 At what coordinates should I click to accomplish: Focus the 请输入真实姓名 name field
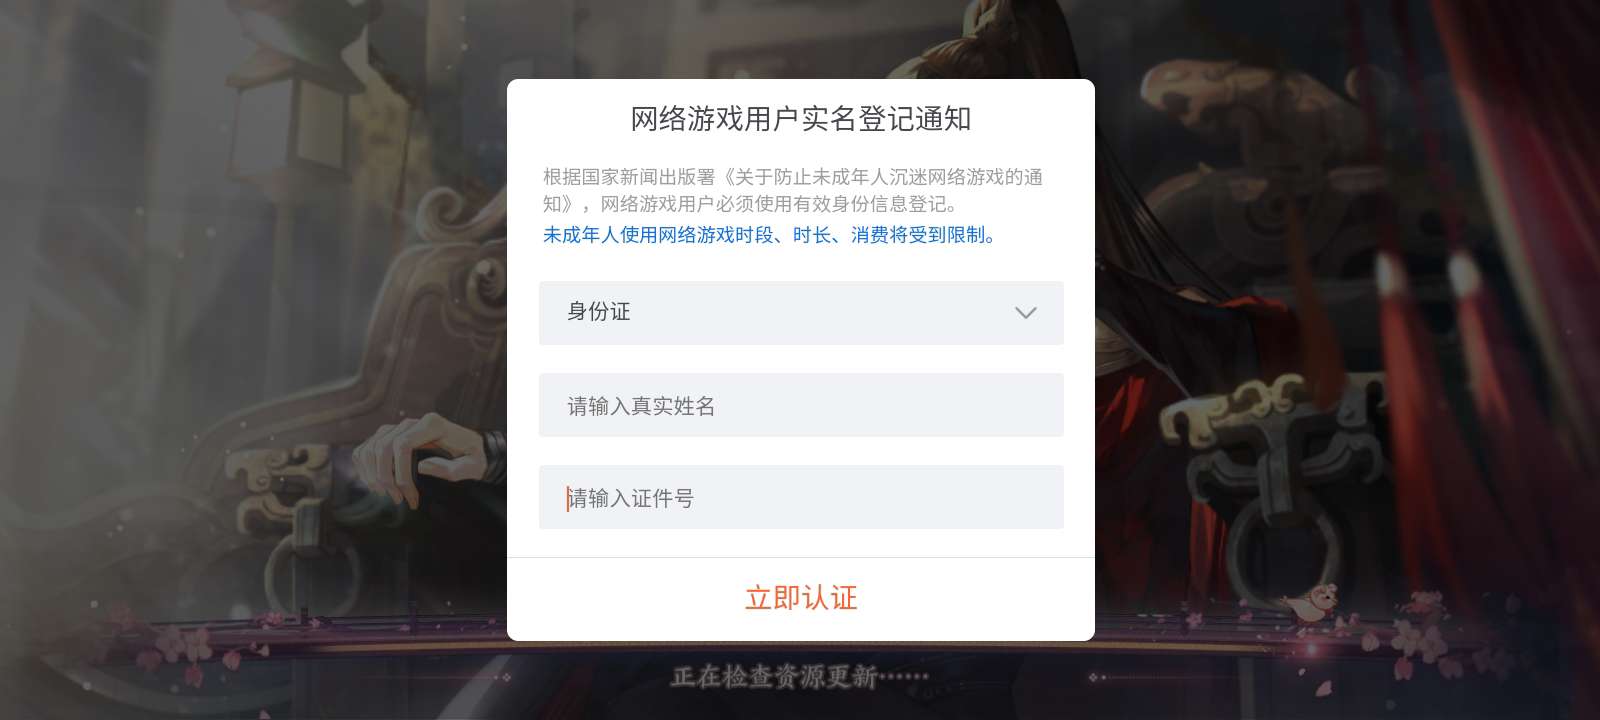[801, 405]
